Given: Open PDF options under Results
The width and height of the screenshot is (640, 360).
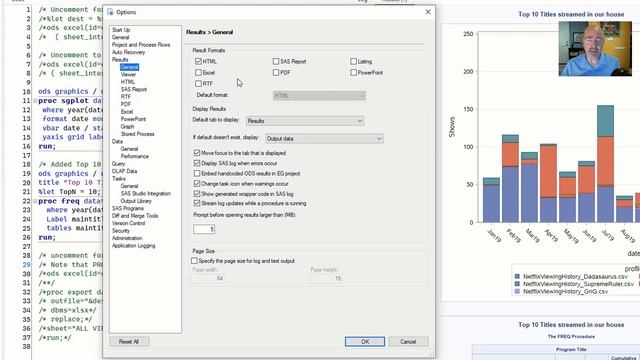Looking at the screenshot, I should click(125, 104).
